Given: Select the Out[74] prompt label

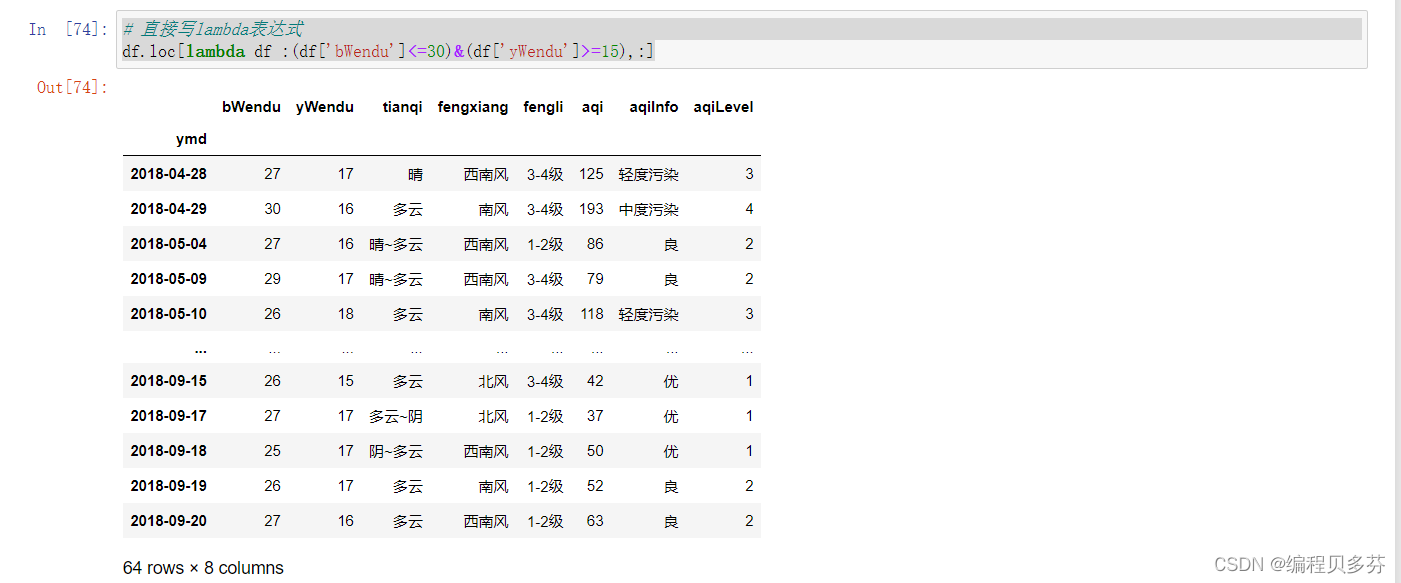Looking at the screenshot, I should tap(72, 88).
